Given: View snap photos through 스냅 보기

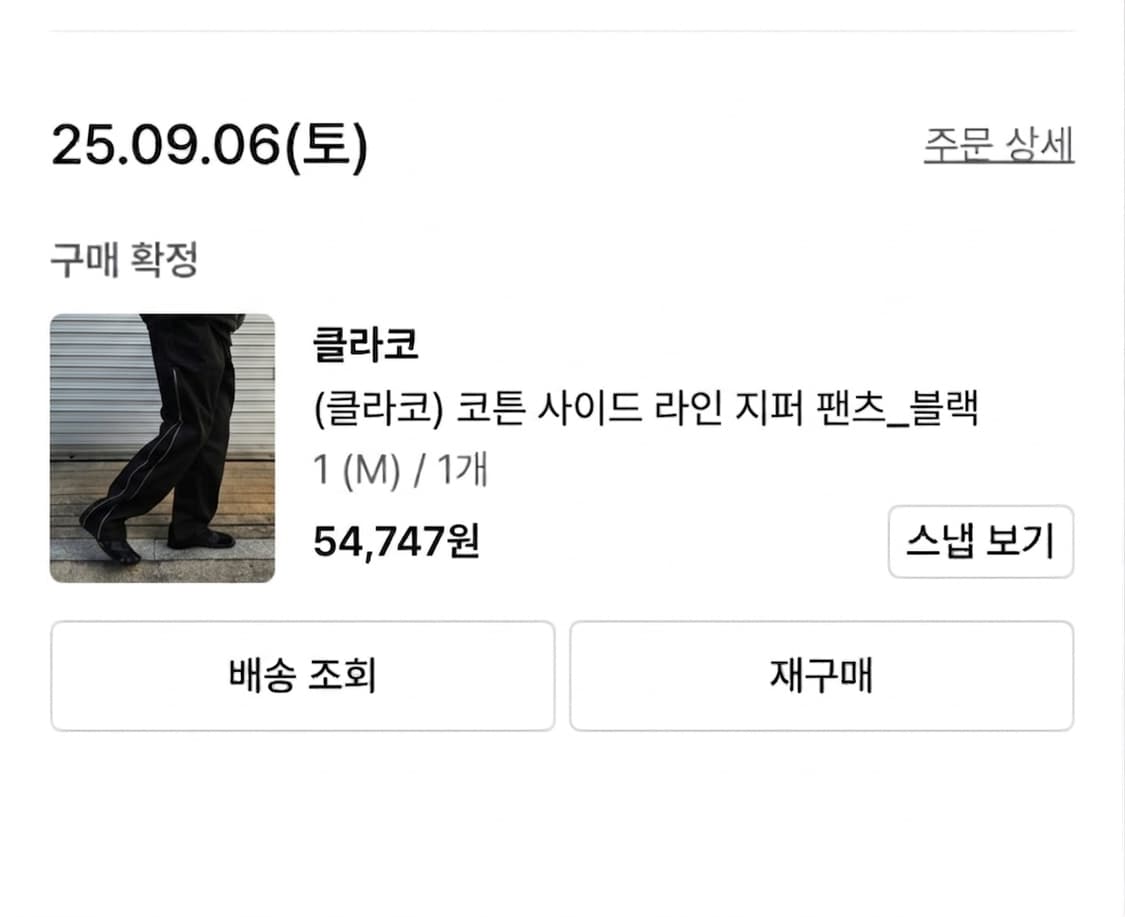Looking at the screenshot, I should [981, 541].
